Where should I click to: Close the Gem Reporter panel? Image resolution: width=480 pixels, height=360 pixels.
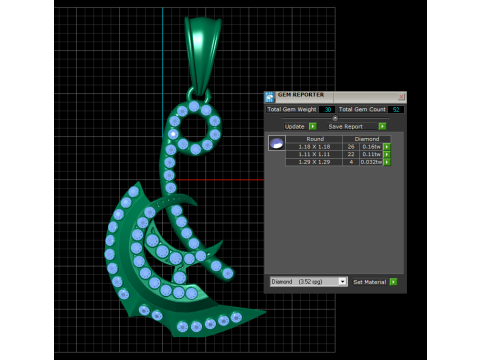tap(401, 97)
